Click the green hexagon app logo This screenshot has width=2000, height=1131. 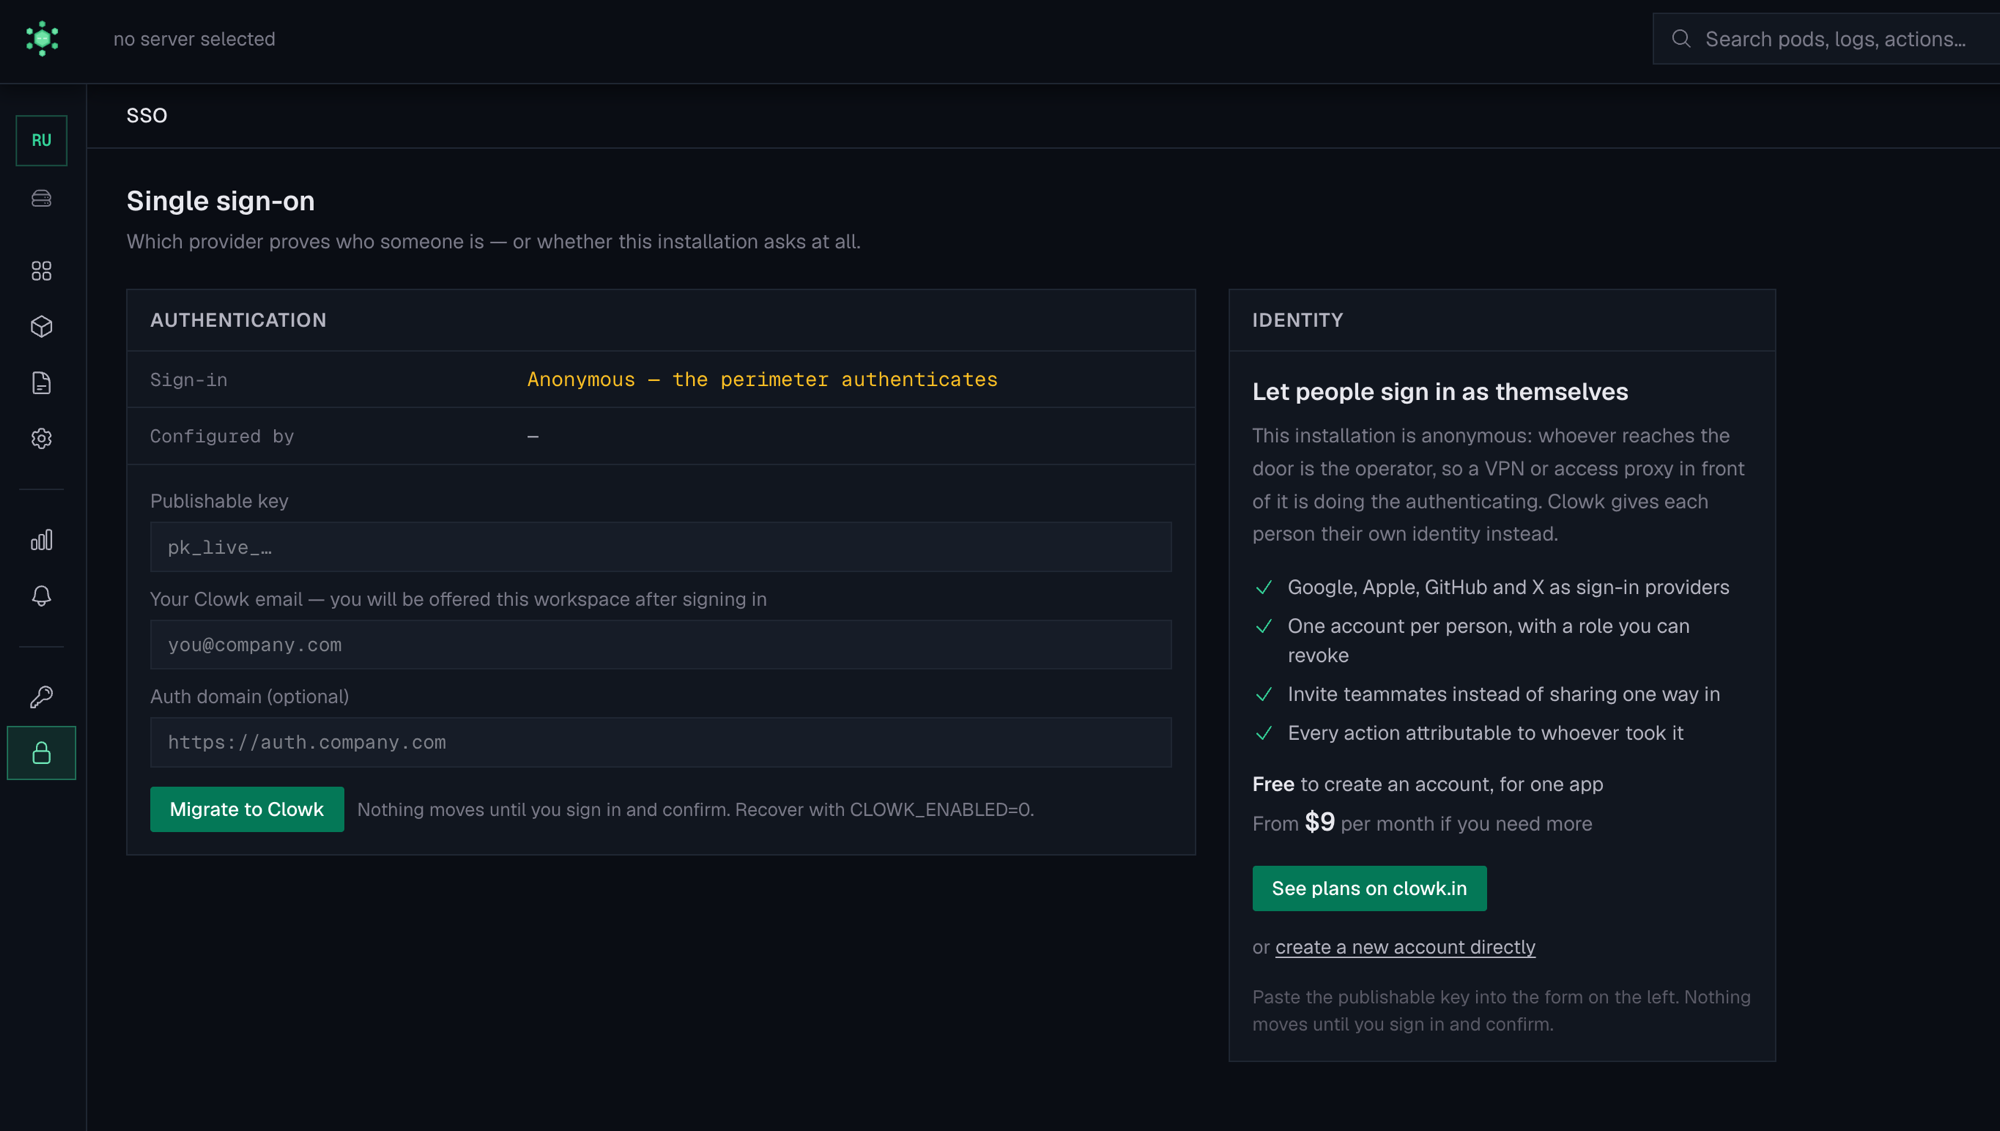(x=42, y=39)
